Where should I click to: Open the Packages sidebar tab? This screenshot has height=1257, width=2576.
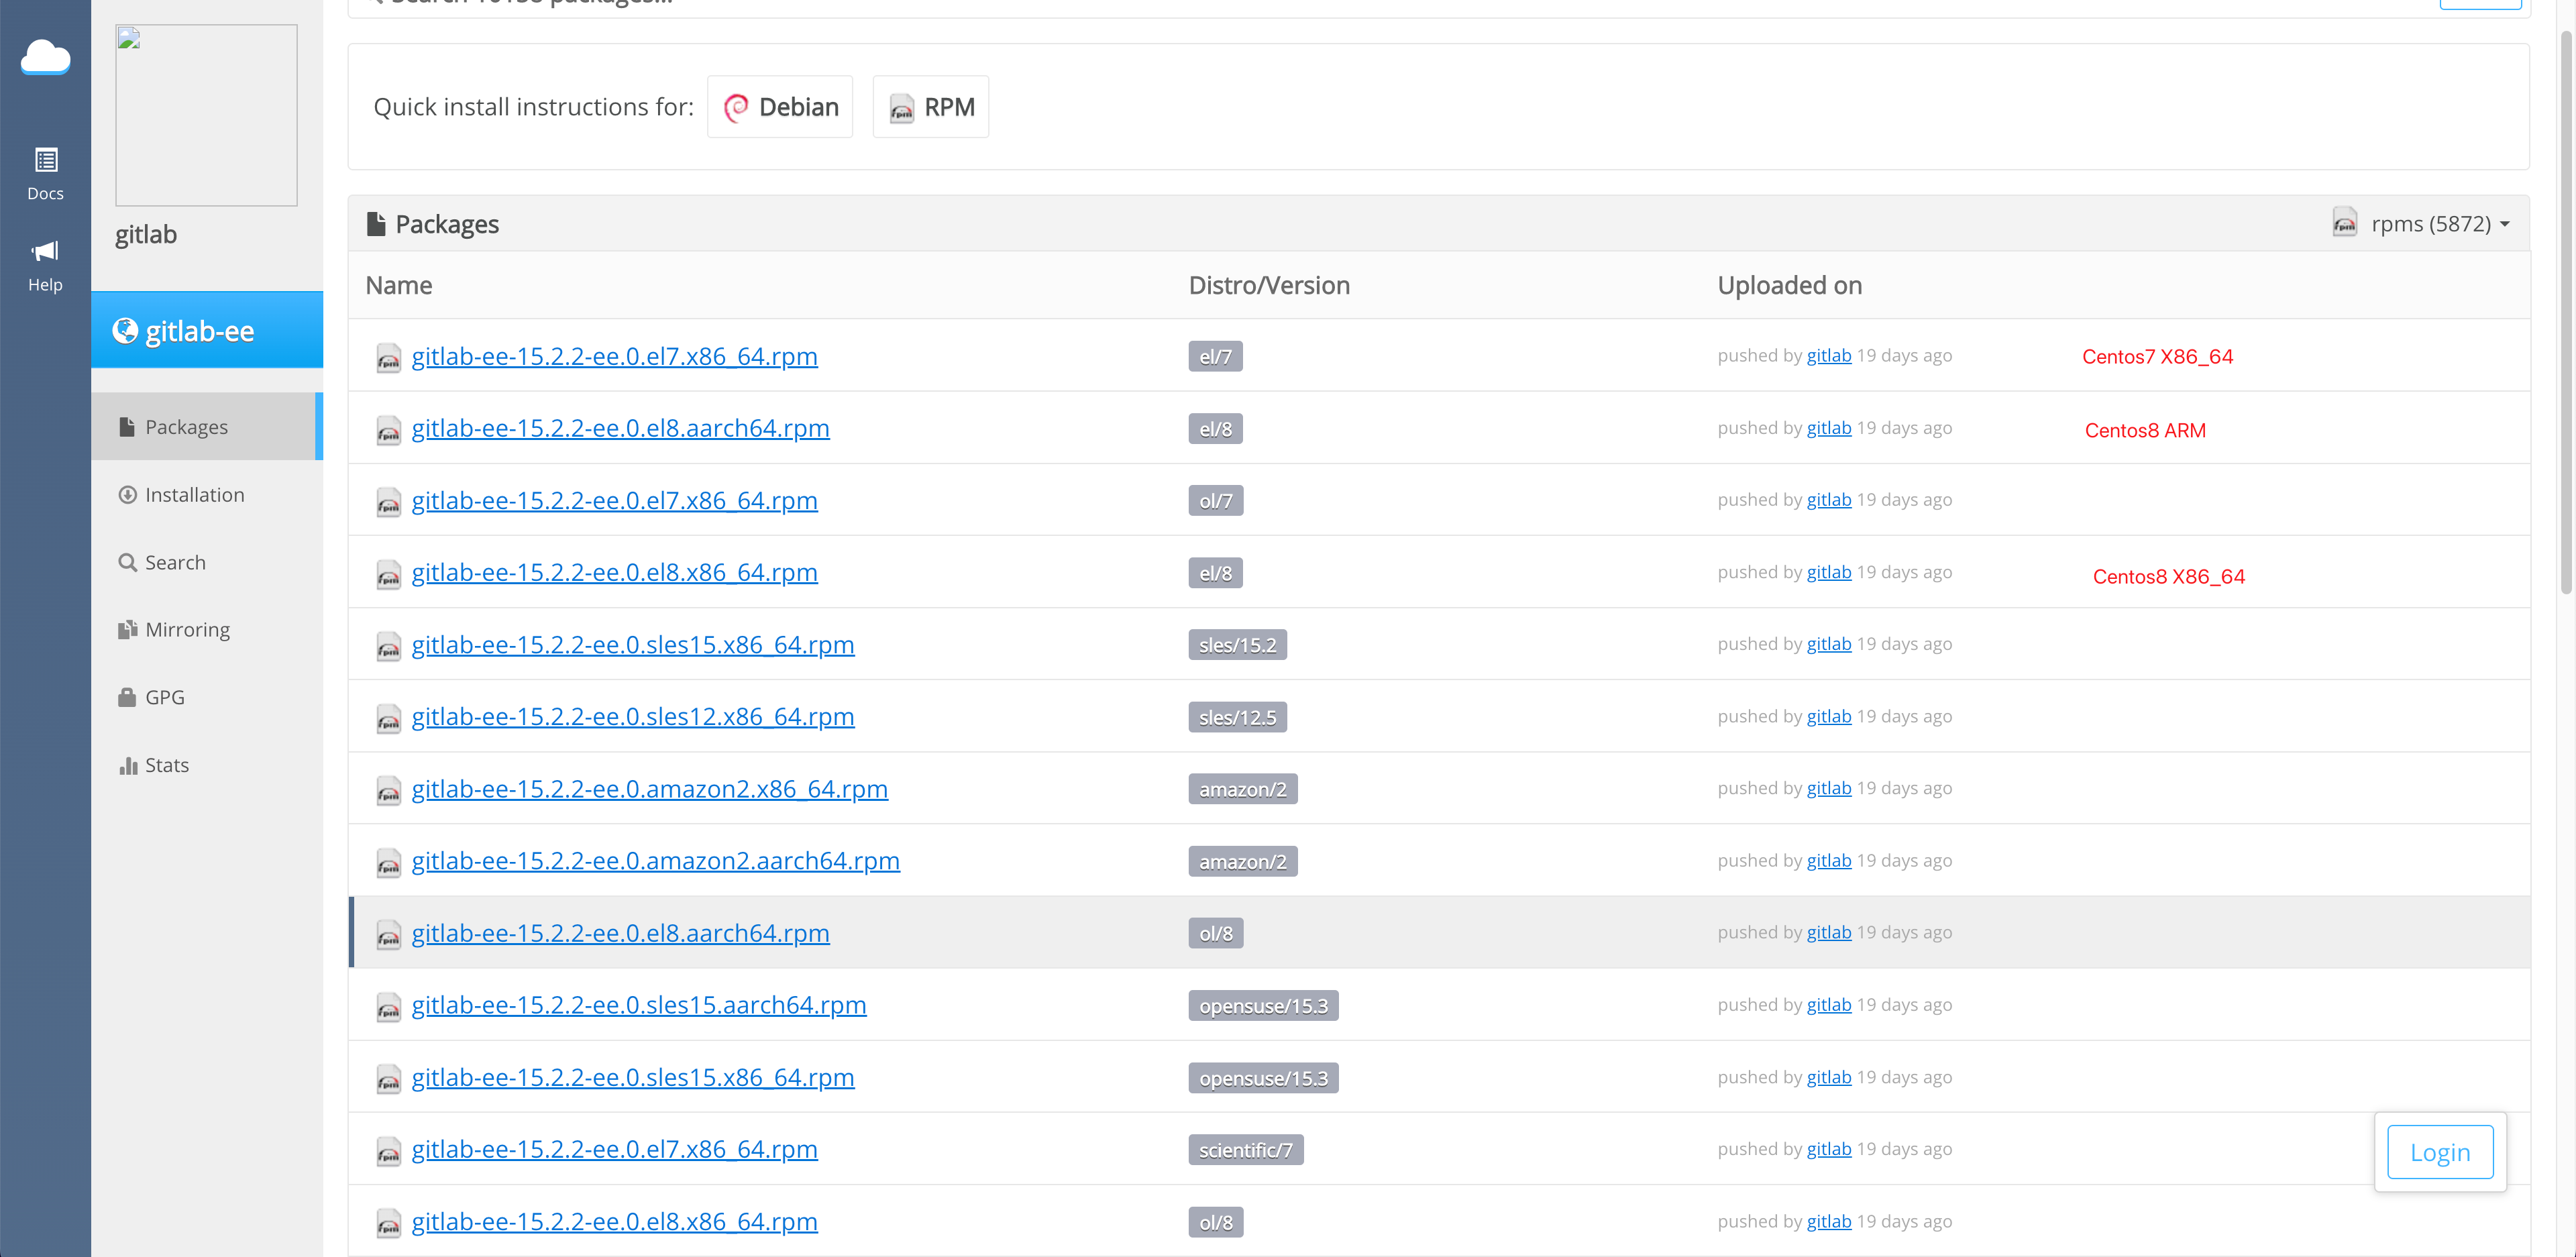click(x=207, y=426)
